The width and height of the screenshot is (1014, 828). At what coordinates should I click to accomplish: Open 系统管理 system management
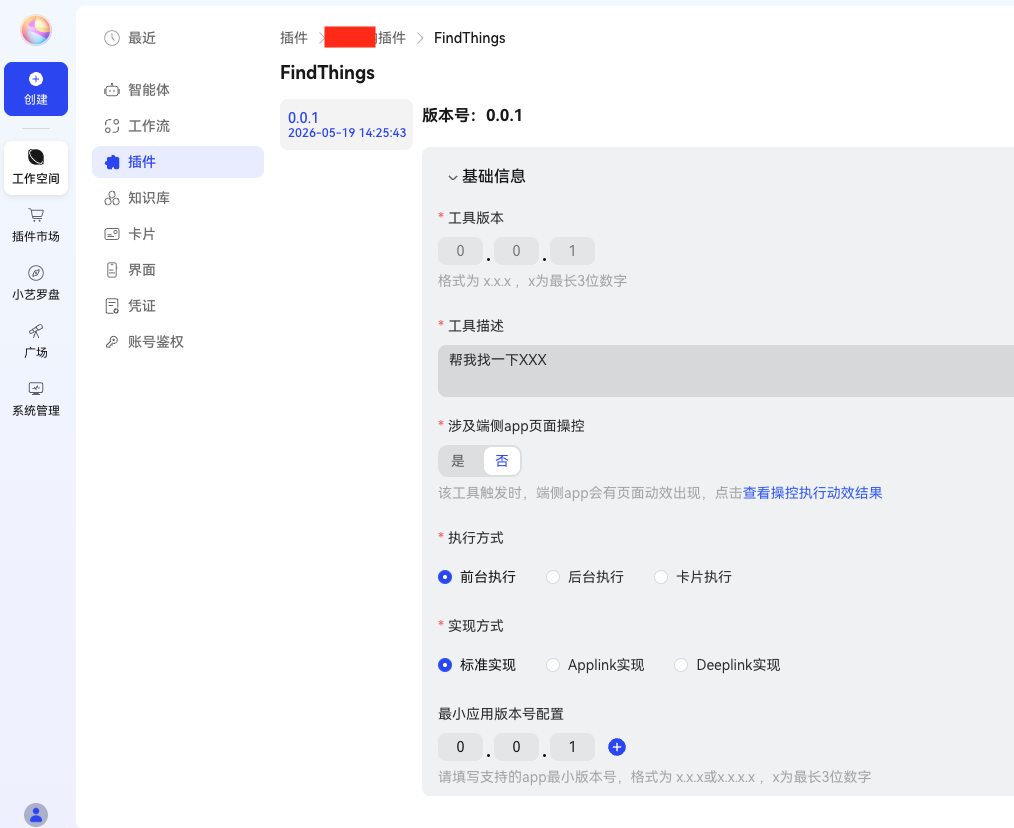click(36, 400)
